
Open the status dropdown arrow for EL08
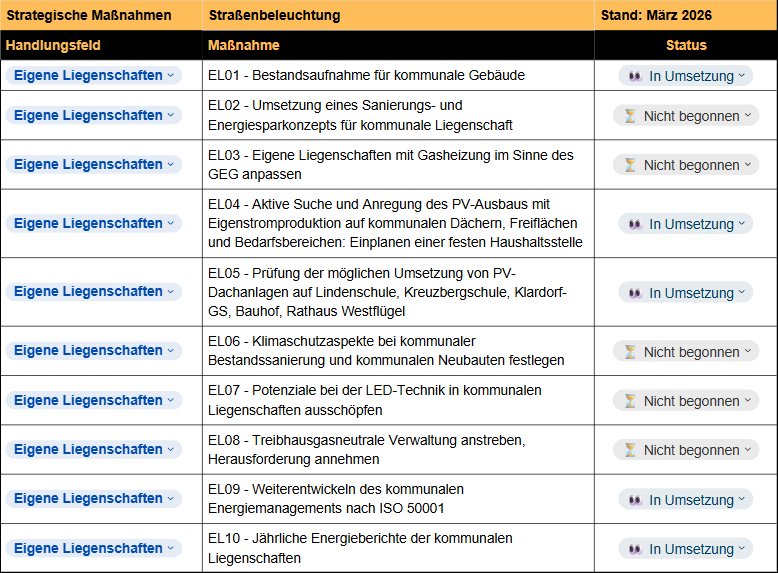pyautogui.click(x=747, y=450)
